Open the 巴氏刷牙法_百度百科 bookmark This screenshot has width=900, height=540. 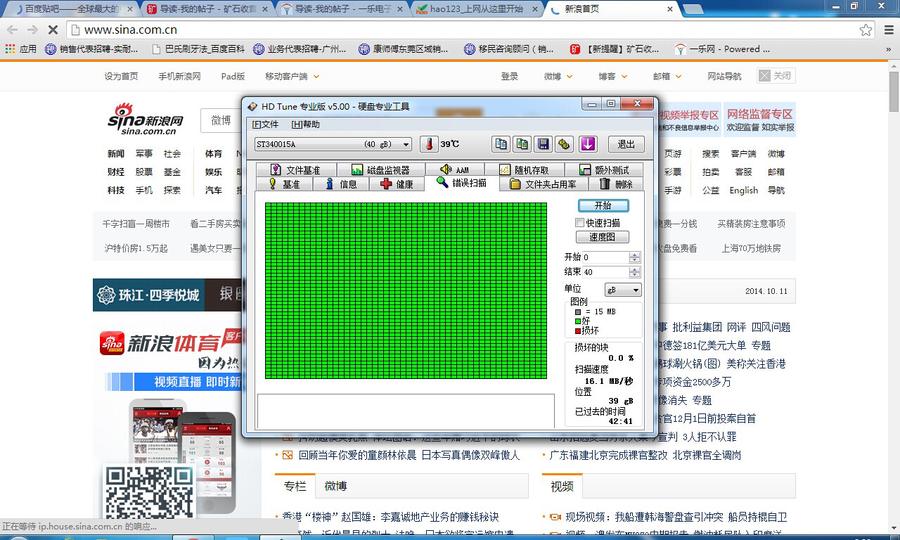tap(198, 49)
